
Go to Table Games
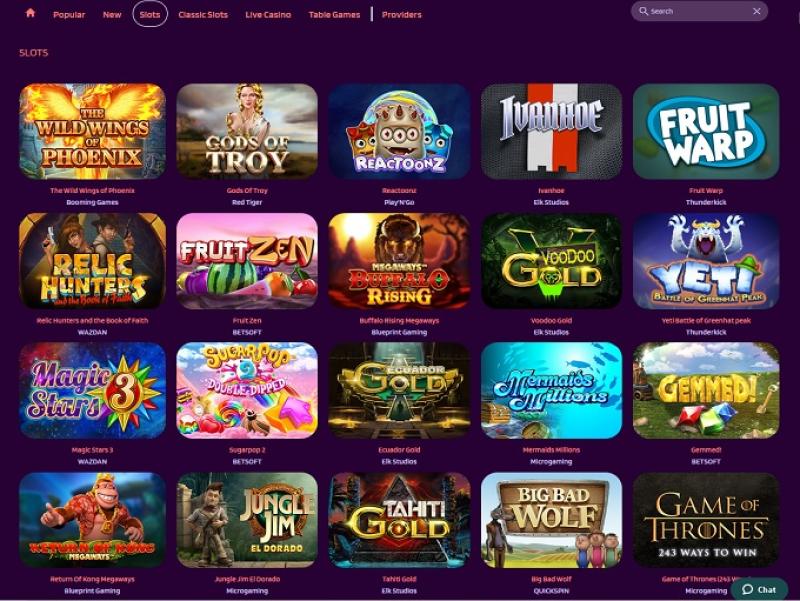point(334,15)
